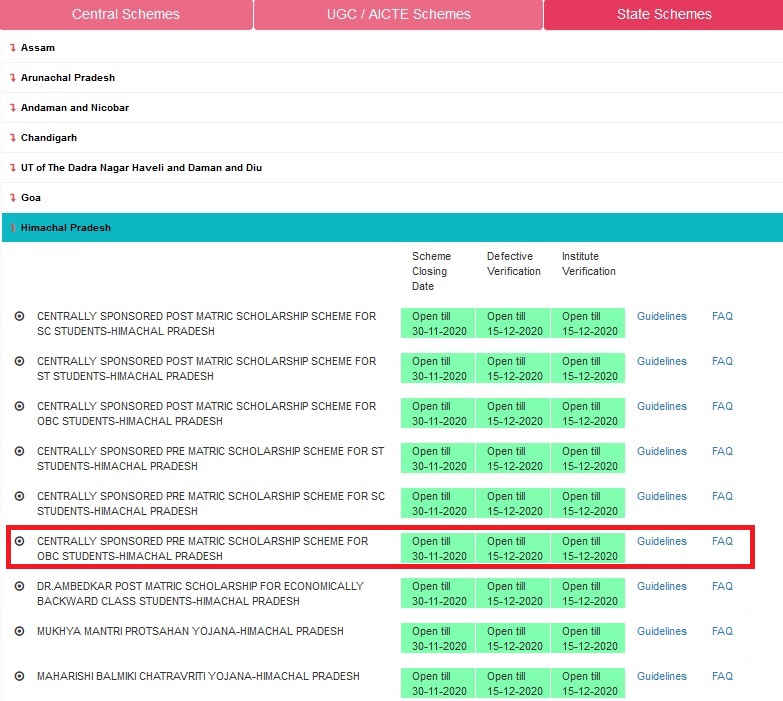Select radio for Post Matric ST Students scheme
Screen dimensions: 783x701
click(19, 361)
